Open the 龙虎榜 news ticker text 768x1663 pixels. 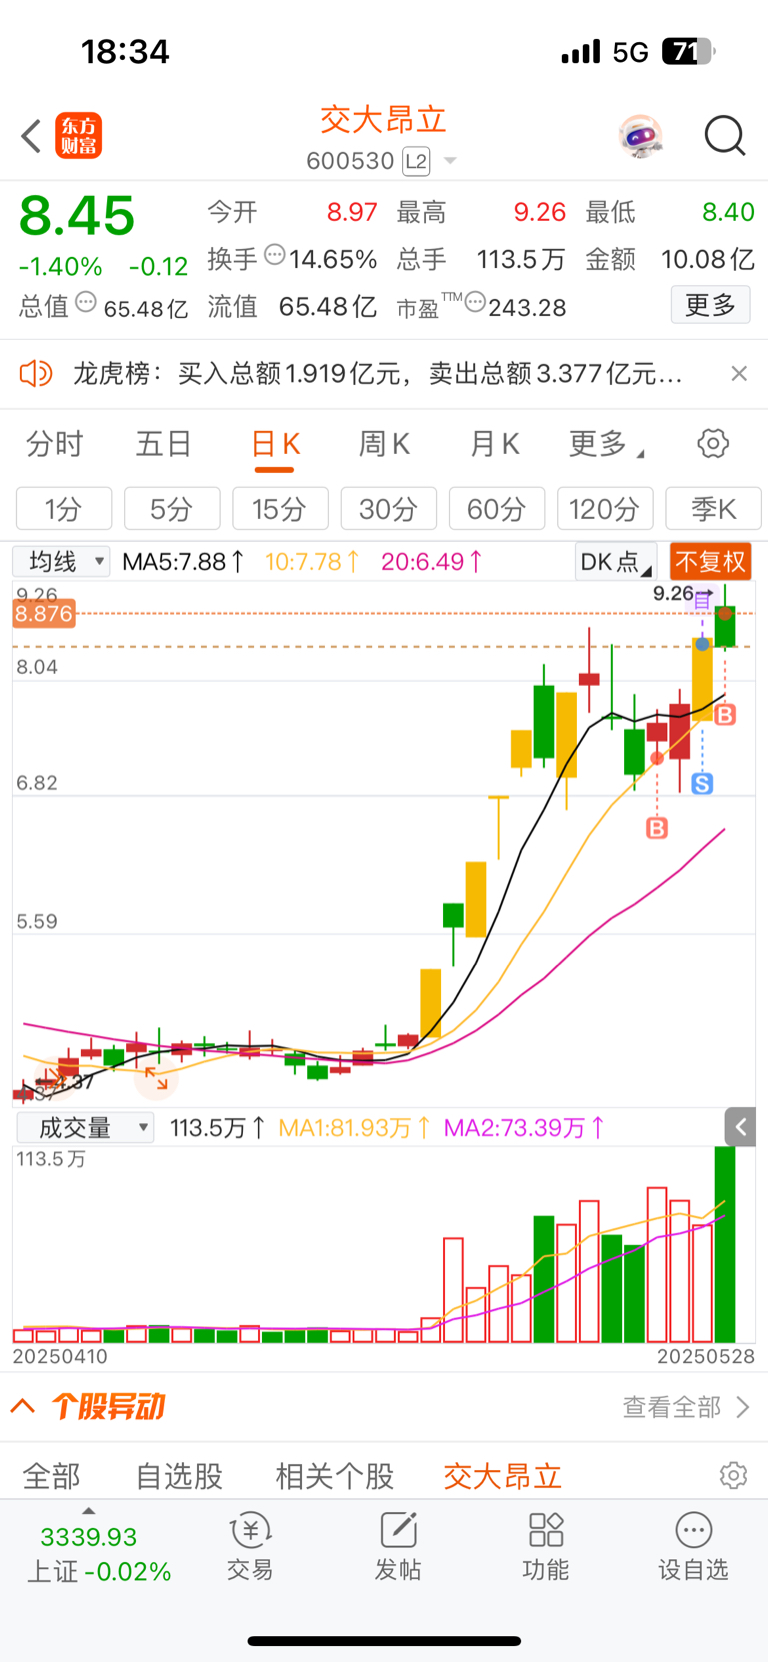(378, 374)
